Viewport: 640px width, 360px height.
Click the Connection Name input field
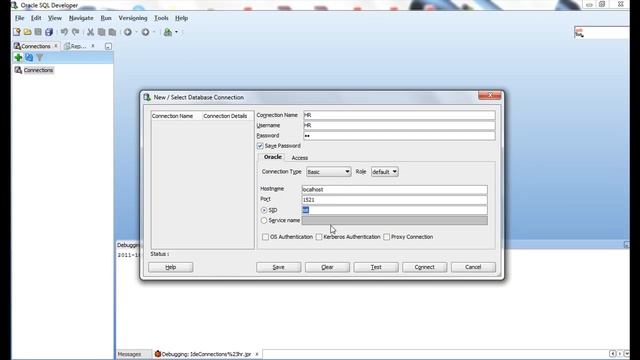pyautogui.click(x=399, y=115)
